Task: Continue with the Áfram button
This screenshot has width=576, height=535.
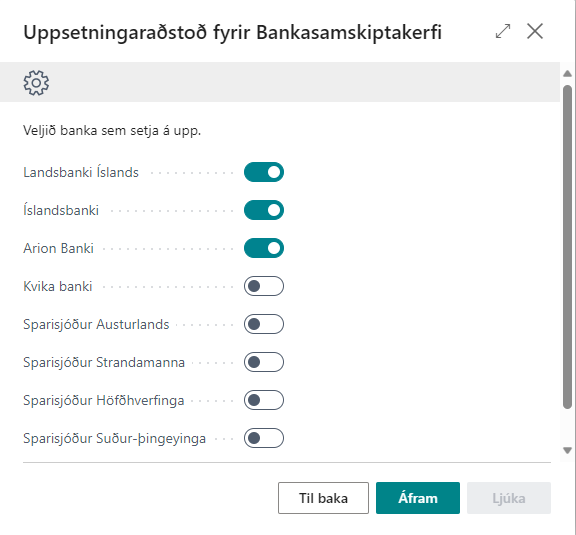Action: 418,498
